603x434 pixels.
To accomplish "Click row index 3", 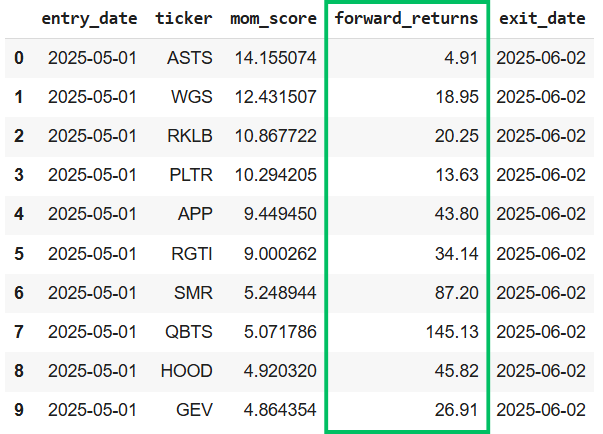I will 19,175.
